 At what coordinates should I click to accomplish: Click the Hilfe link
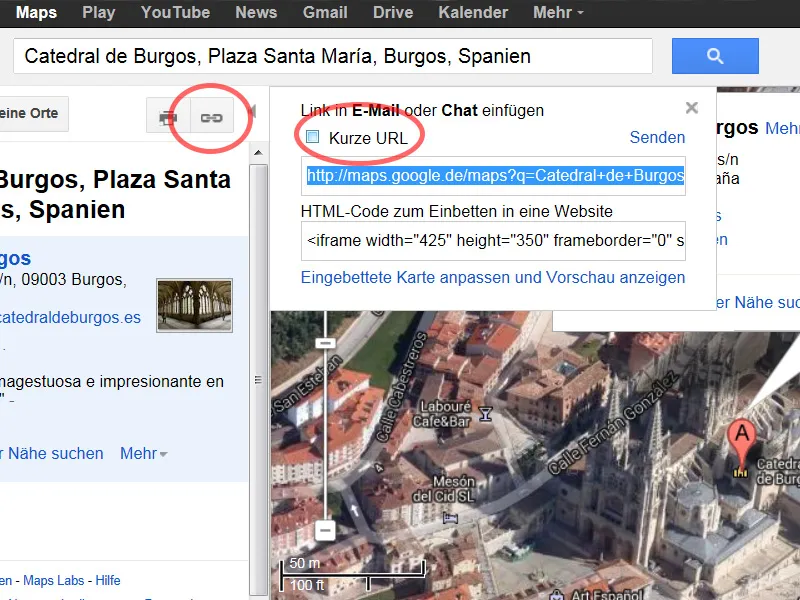[x=108, y=581]
